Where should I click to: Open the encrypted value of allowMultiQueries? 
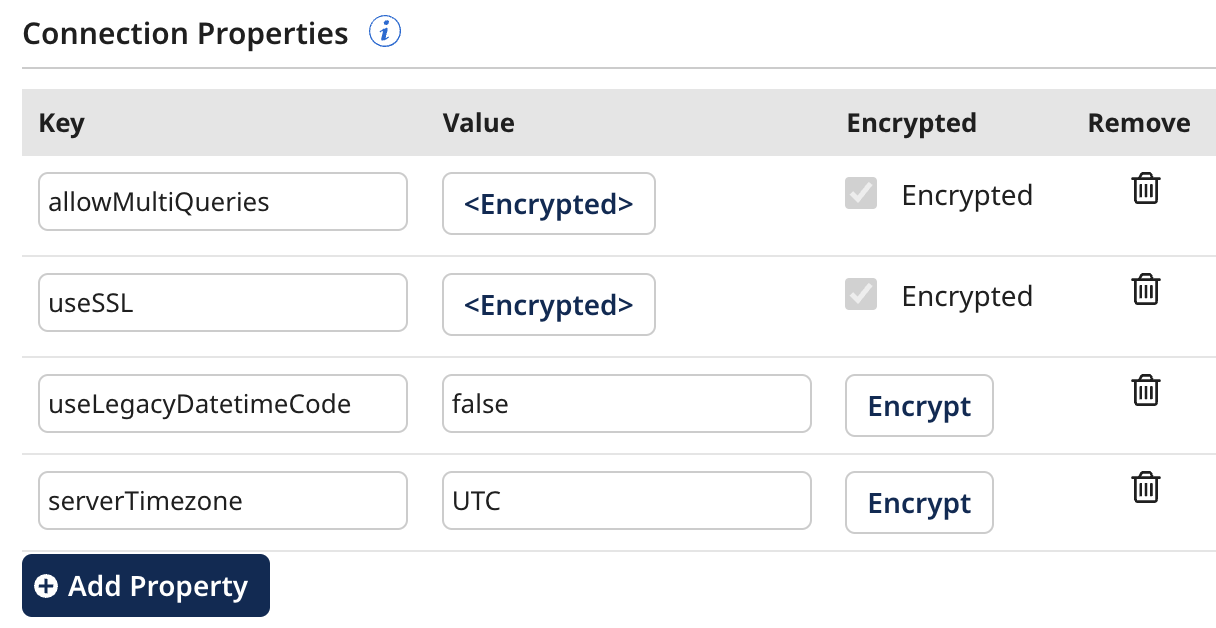click(548, 204)
